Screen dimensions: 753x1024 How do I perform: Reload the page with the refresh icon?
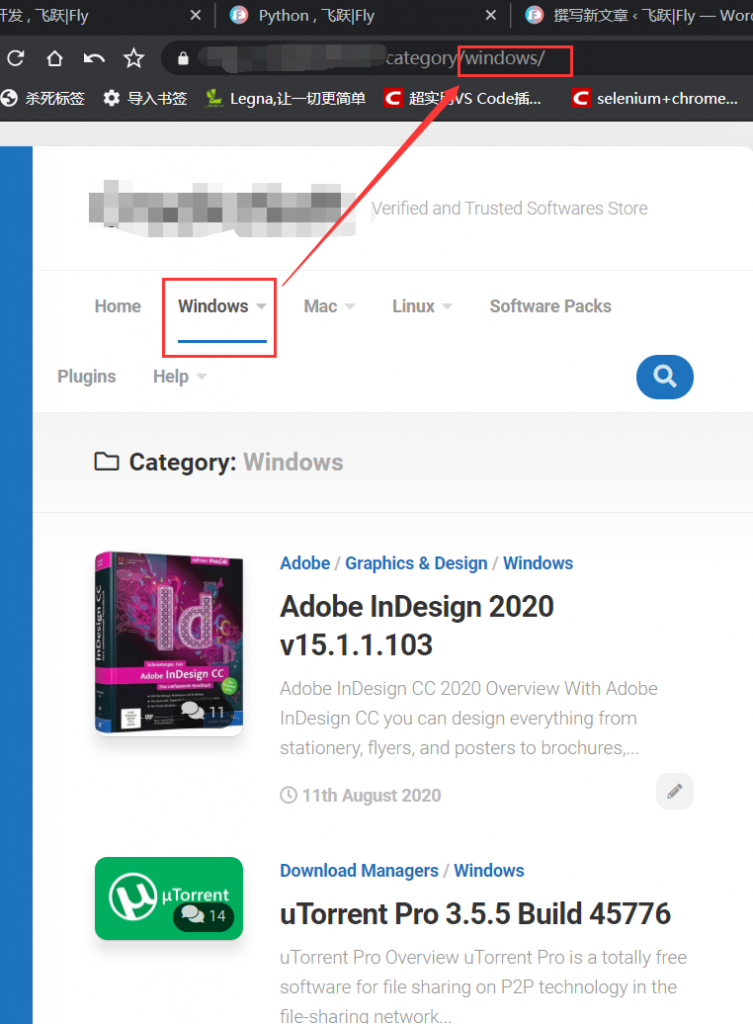tap(16, 58)
